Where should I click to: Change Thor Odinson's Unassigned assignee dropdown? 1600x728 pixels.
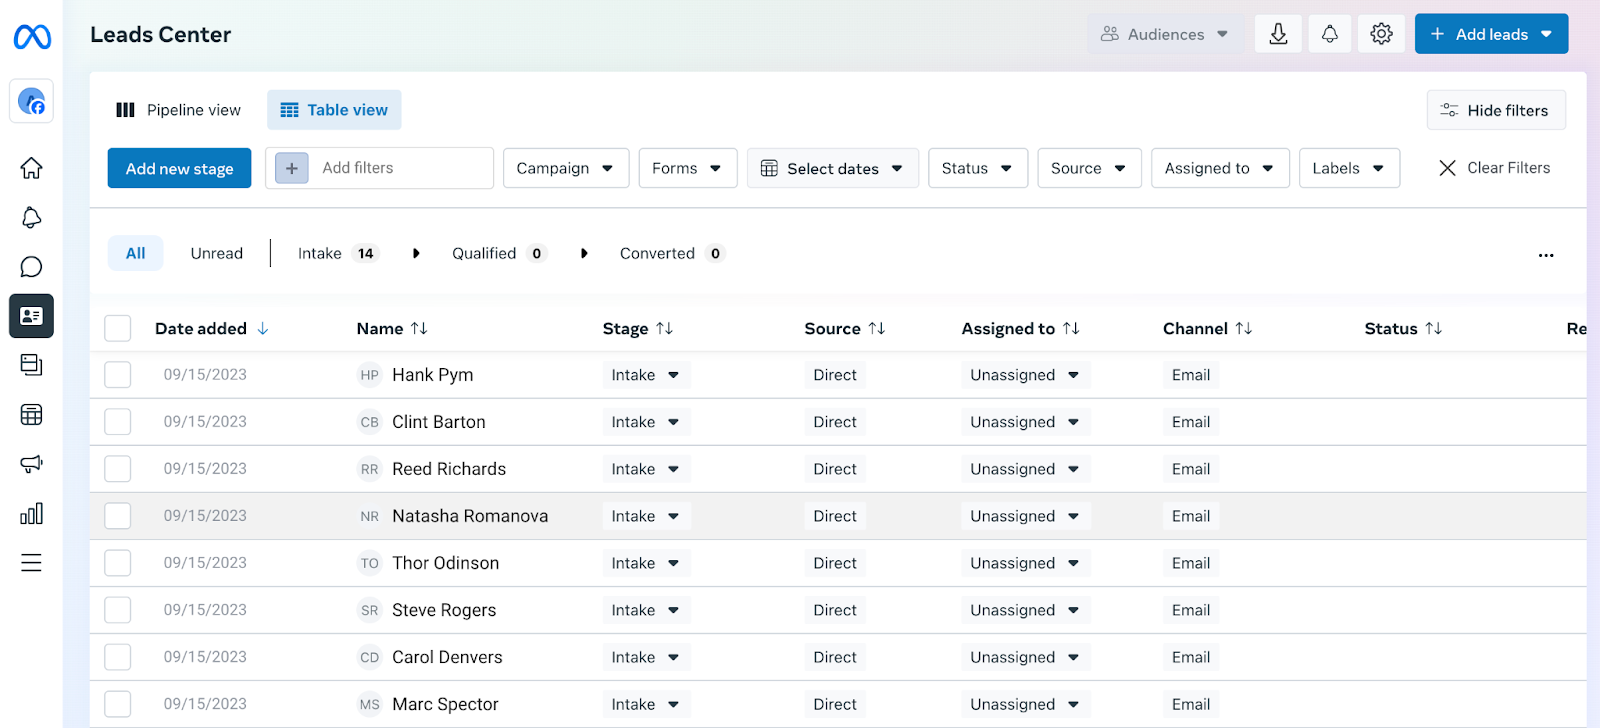click(1025, 563)
